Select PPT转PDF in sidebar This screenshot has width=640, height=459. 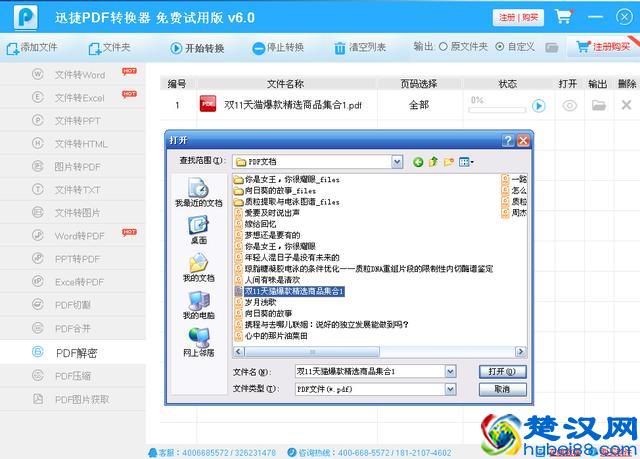(x=73, y=259)
